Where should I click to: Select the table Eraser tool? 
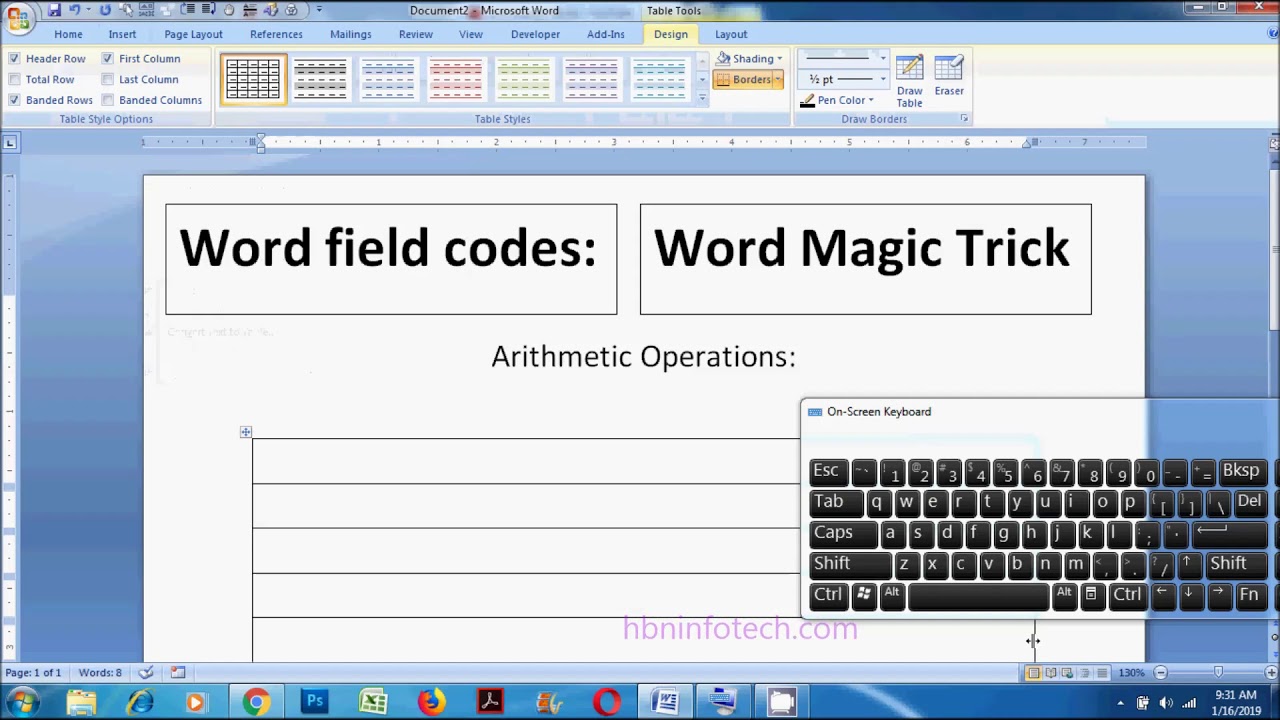click(949, 76)
